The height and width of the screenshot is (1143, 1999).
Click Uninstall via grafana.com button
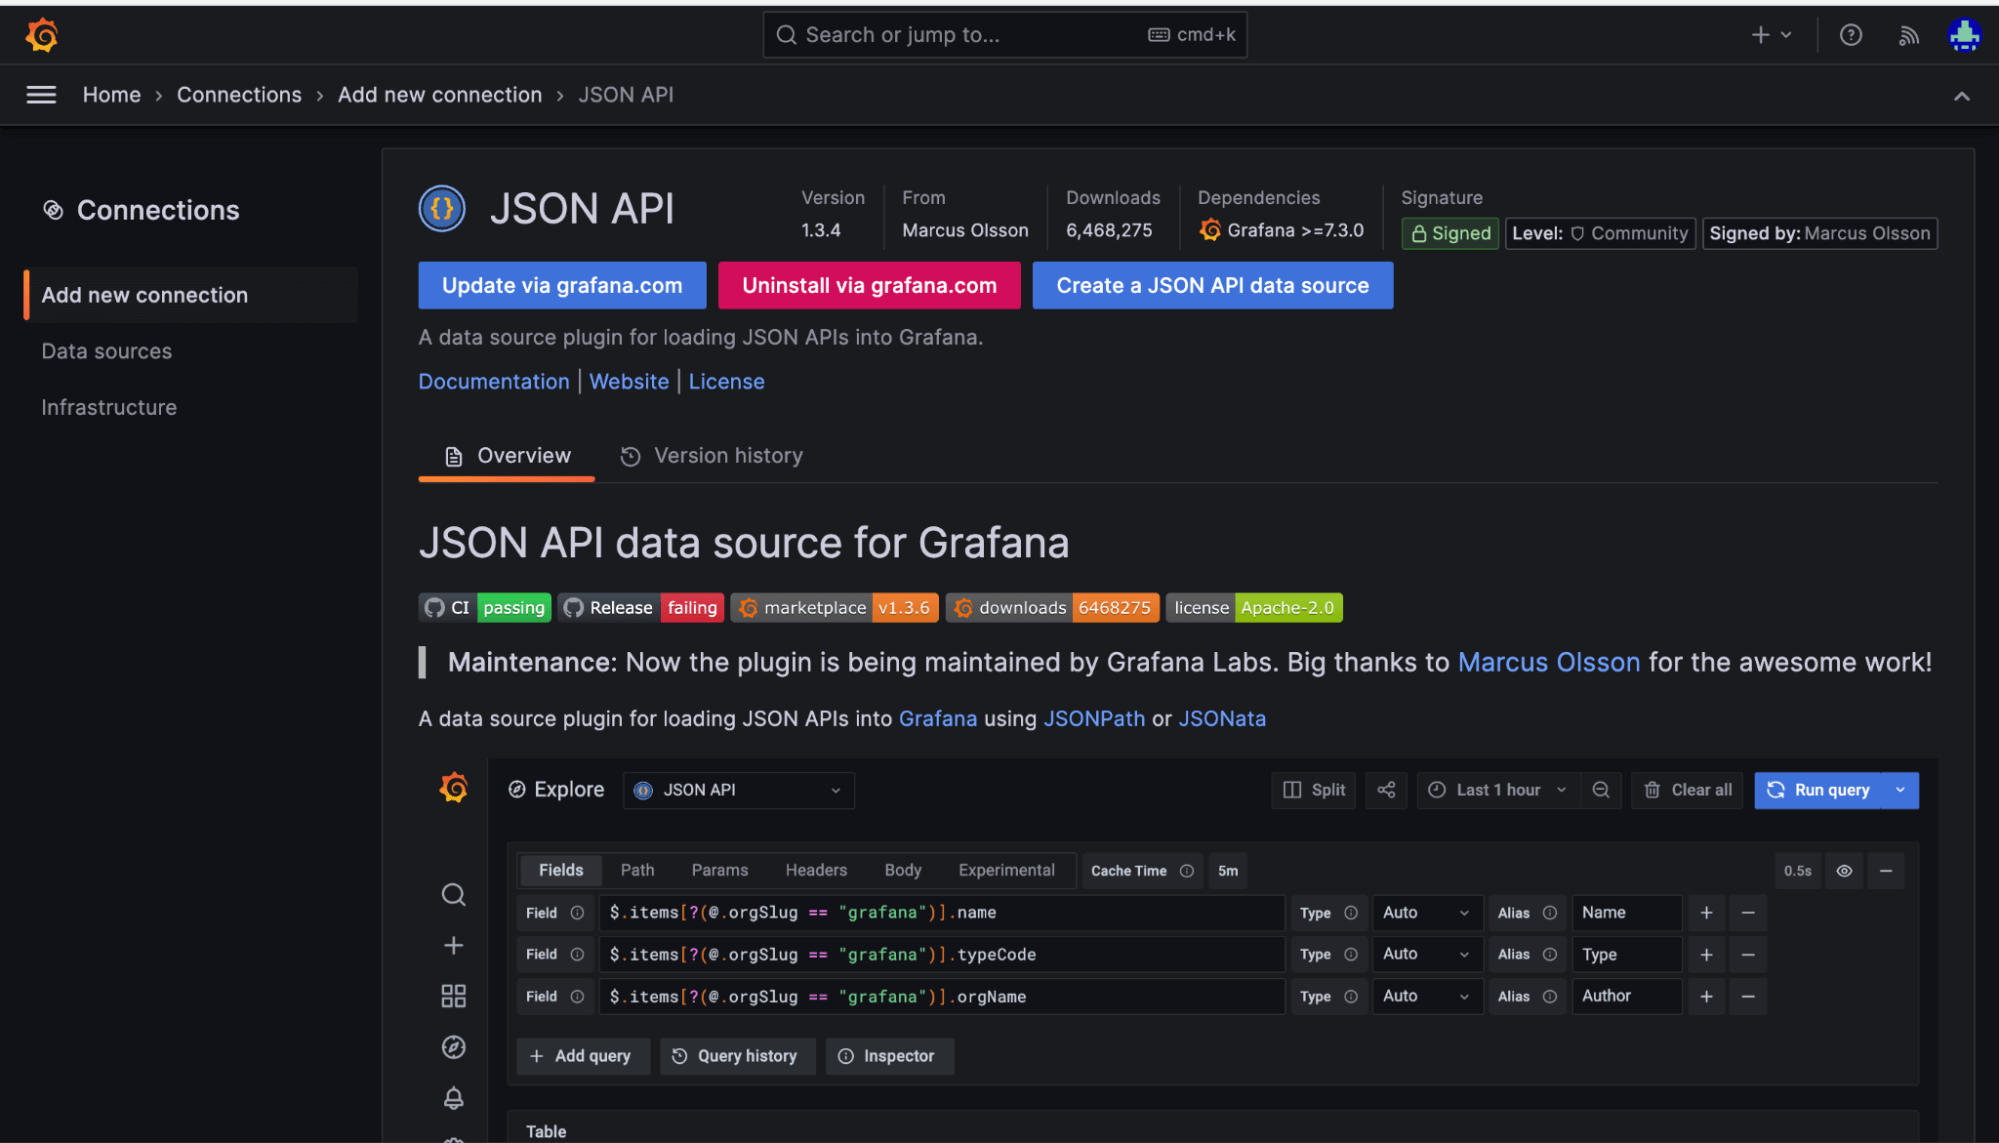click(x=869, y=286)
